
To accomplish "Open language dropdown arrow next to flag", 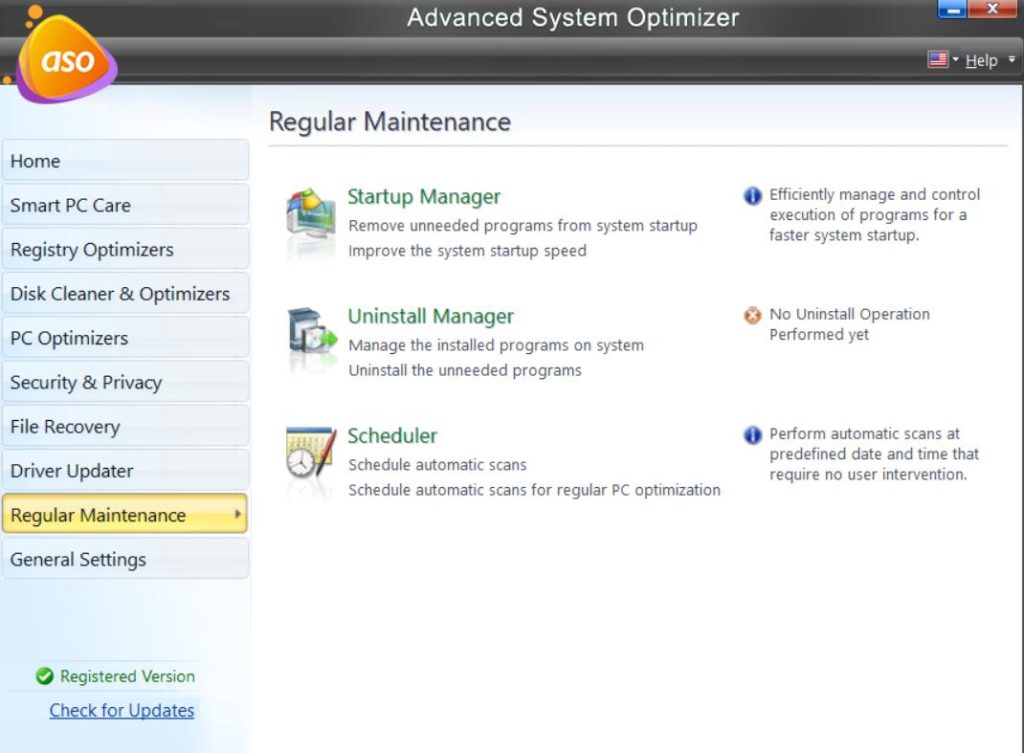I will pos(955,59).
